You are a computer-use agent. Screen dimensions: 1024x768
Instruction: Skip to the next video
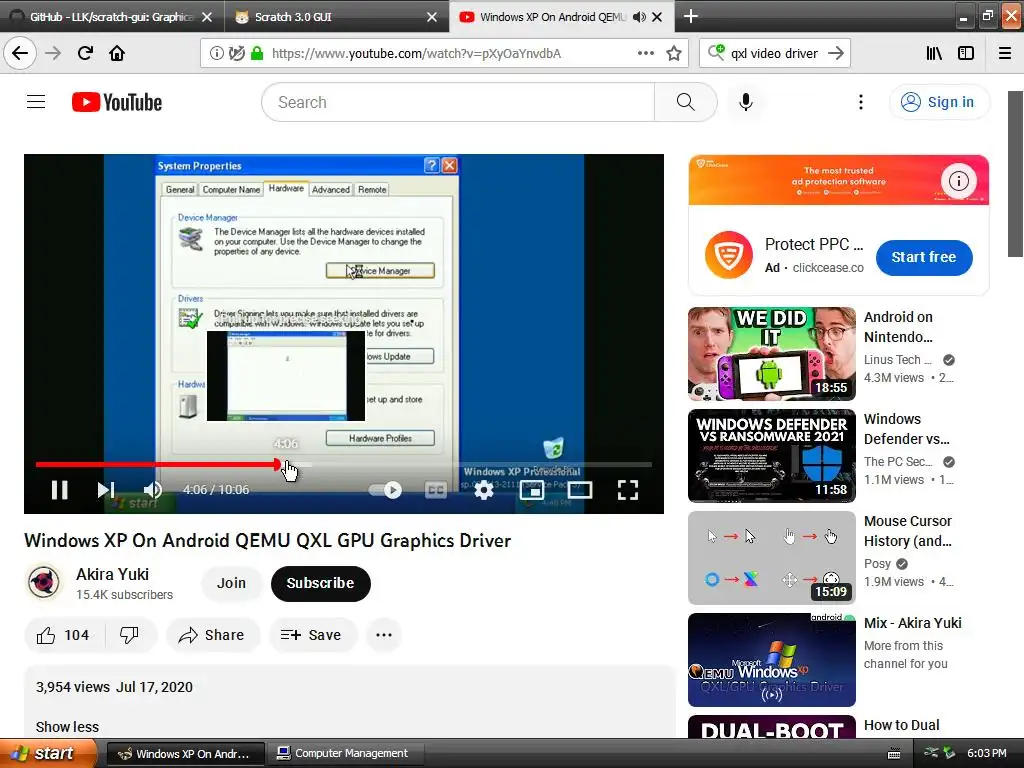[x=106, y=490]
